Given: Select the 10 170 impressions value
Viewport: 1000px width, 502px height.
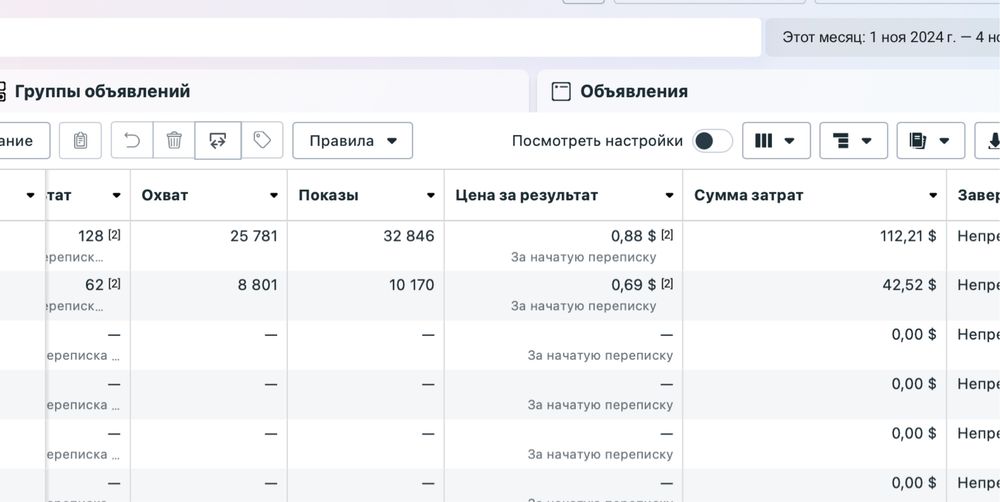Looking at the screenshot, I should click(x=411, y=284).
